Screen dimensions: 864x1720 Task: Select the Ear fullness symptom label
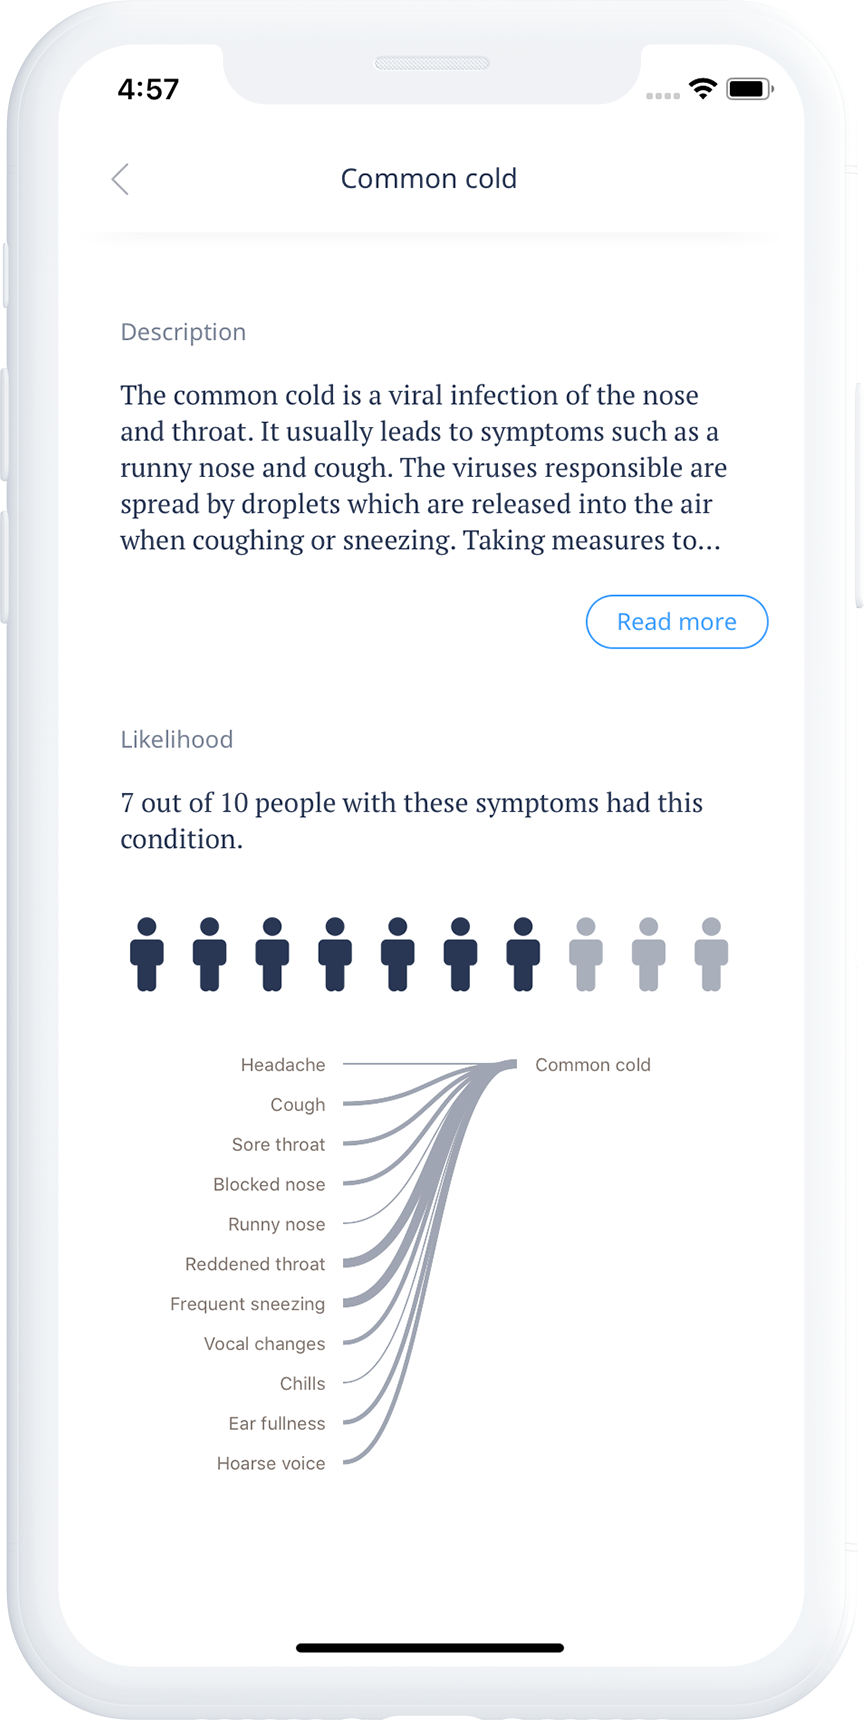coord(277,1424)
